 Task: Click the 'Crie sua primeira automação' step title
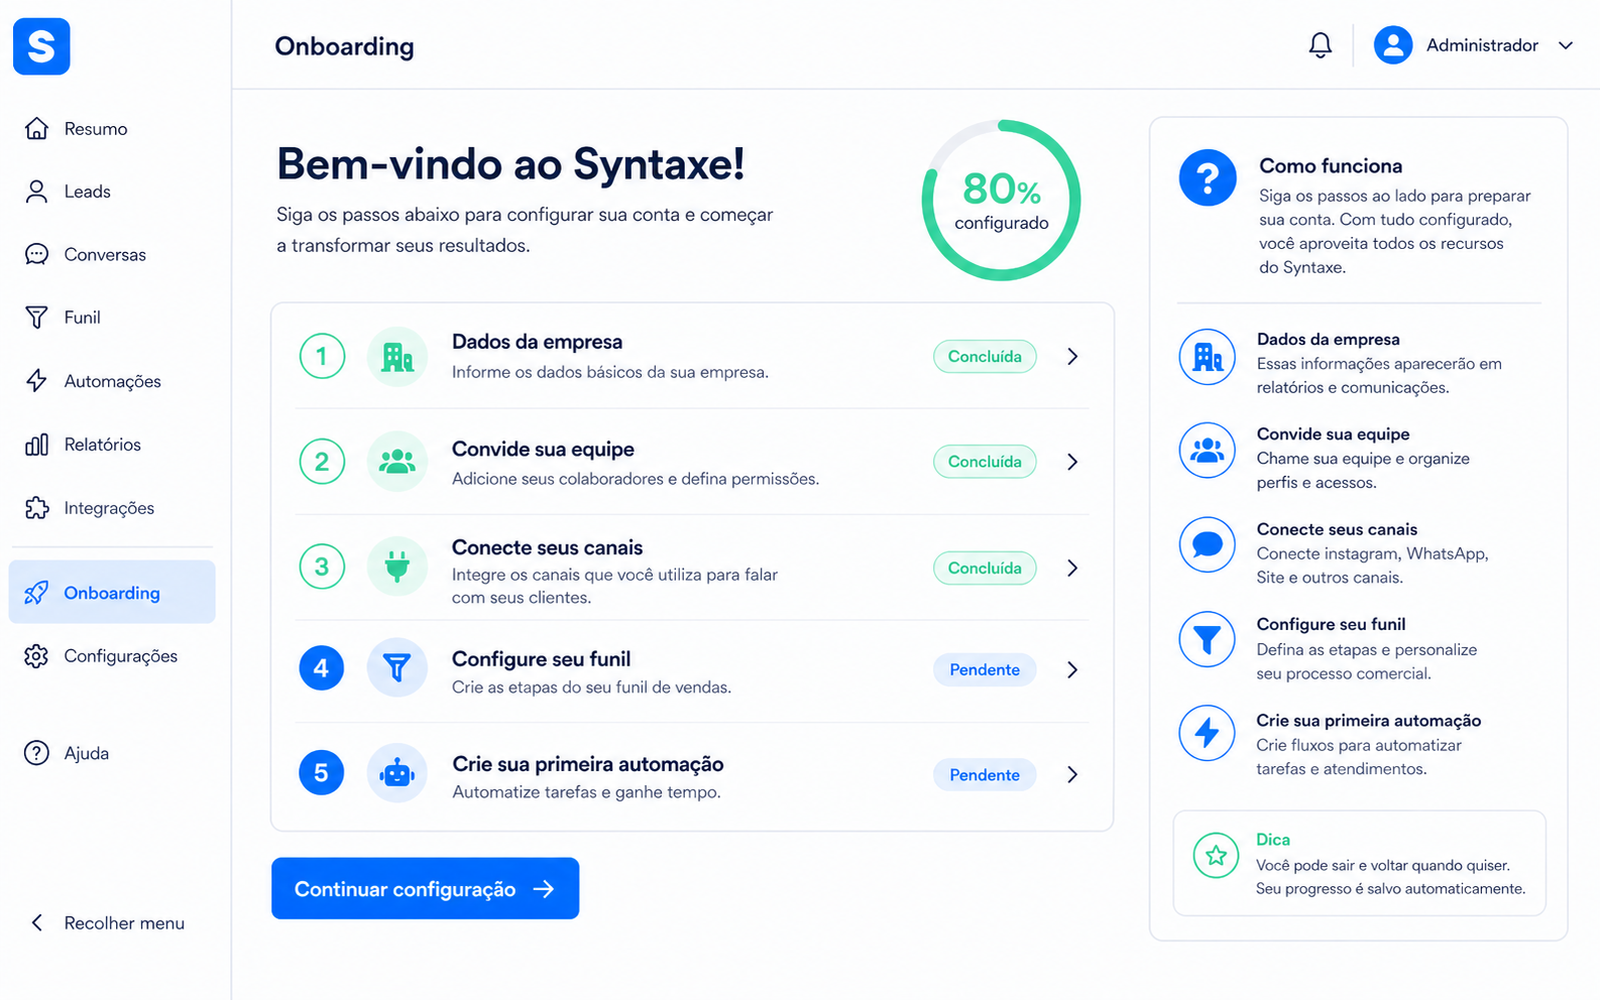tap(588, 764)
